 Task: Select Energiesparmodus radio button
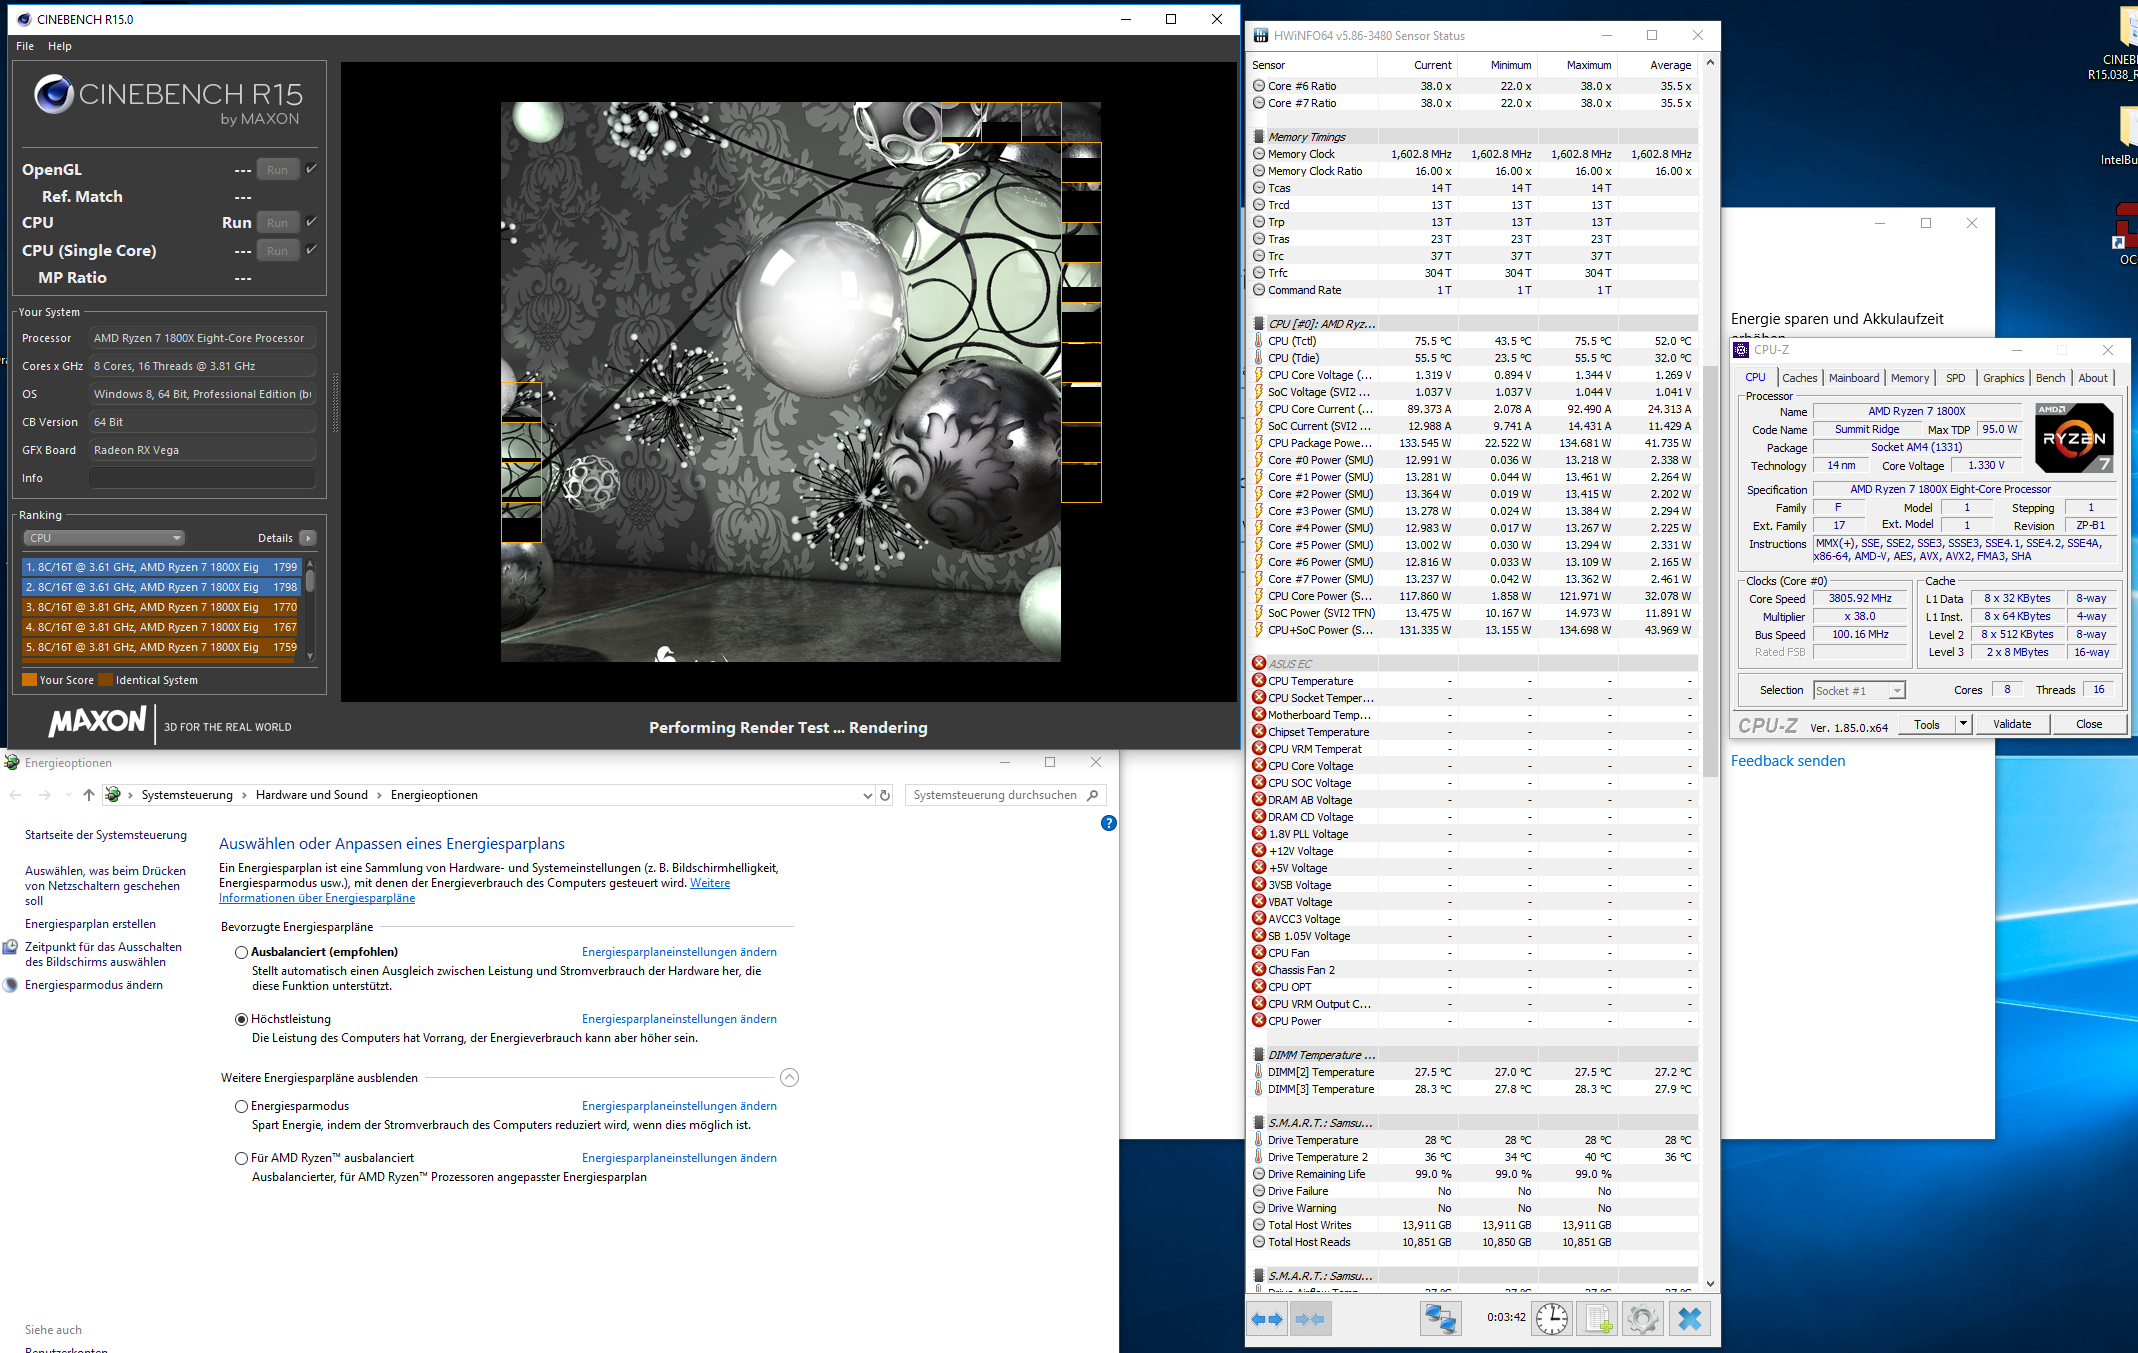(x=241, y=1106)
